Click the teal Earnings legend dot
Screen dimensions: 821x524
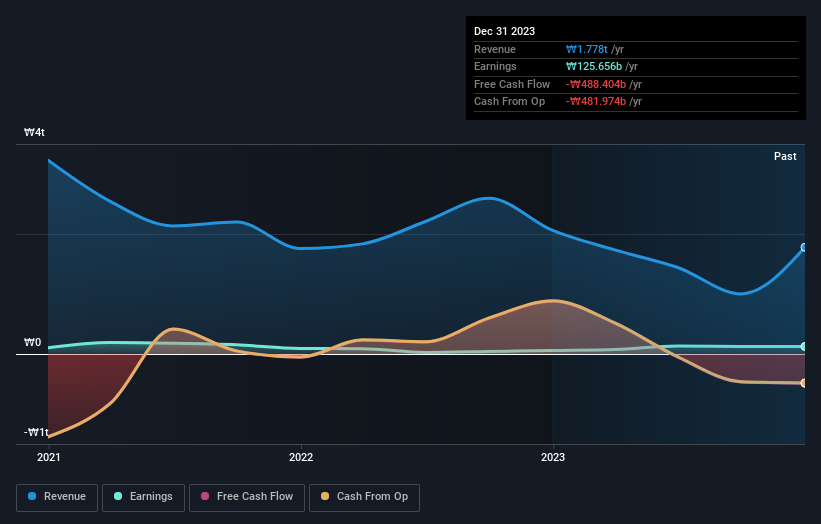pos(118,496)
